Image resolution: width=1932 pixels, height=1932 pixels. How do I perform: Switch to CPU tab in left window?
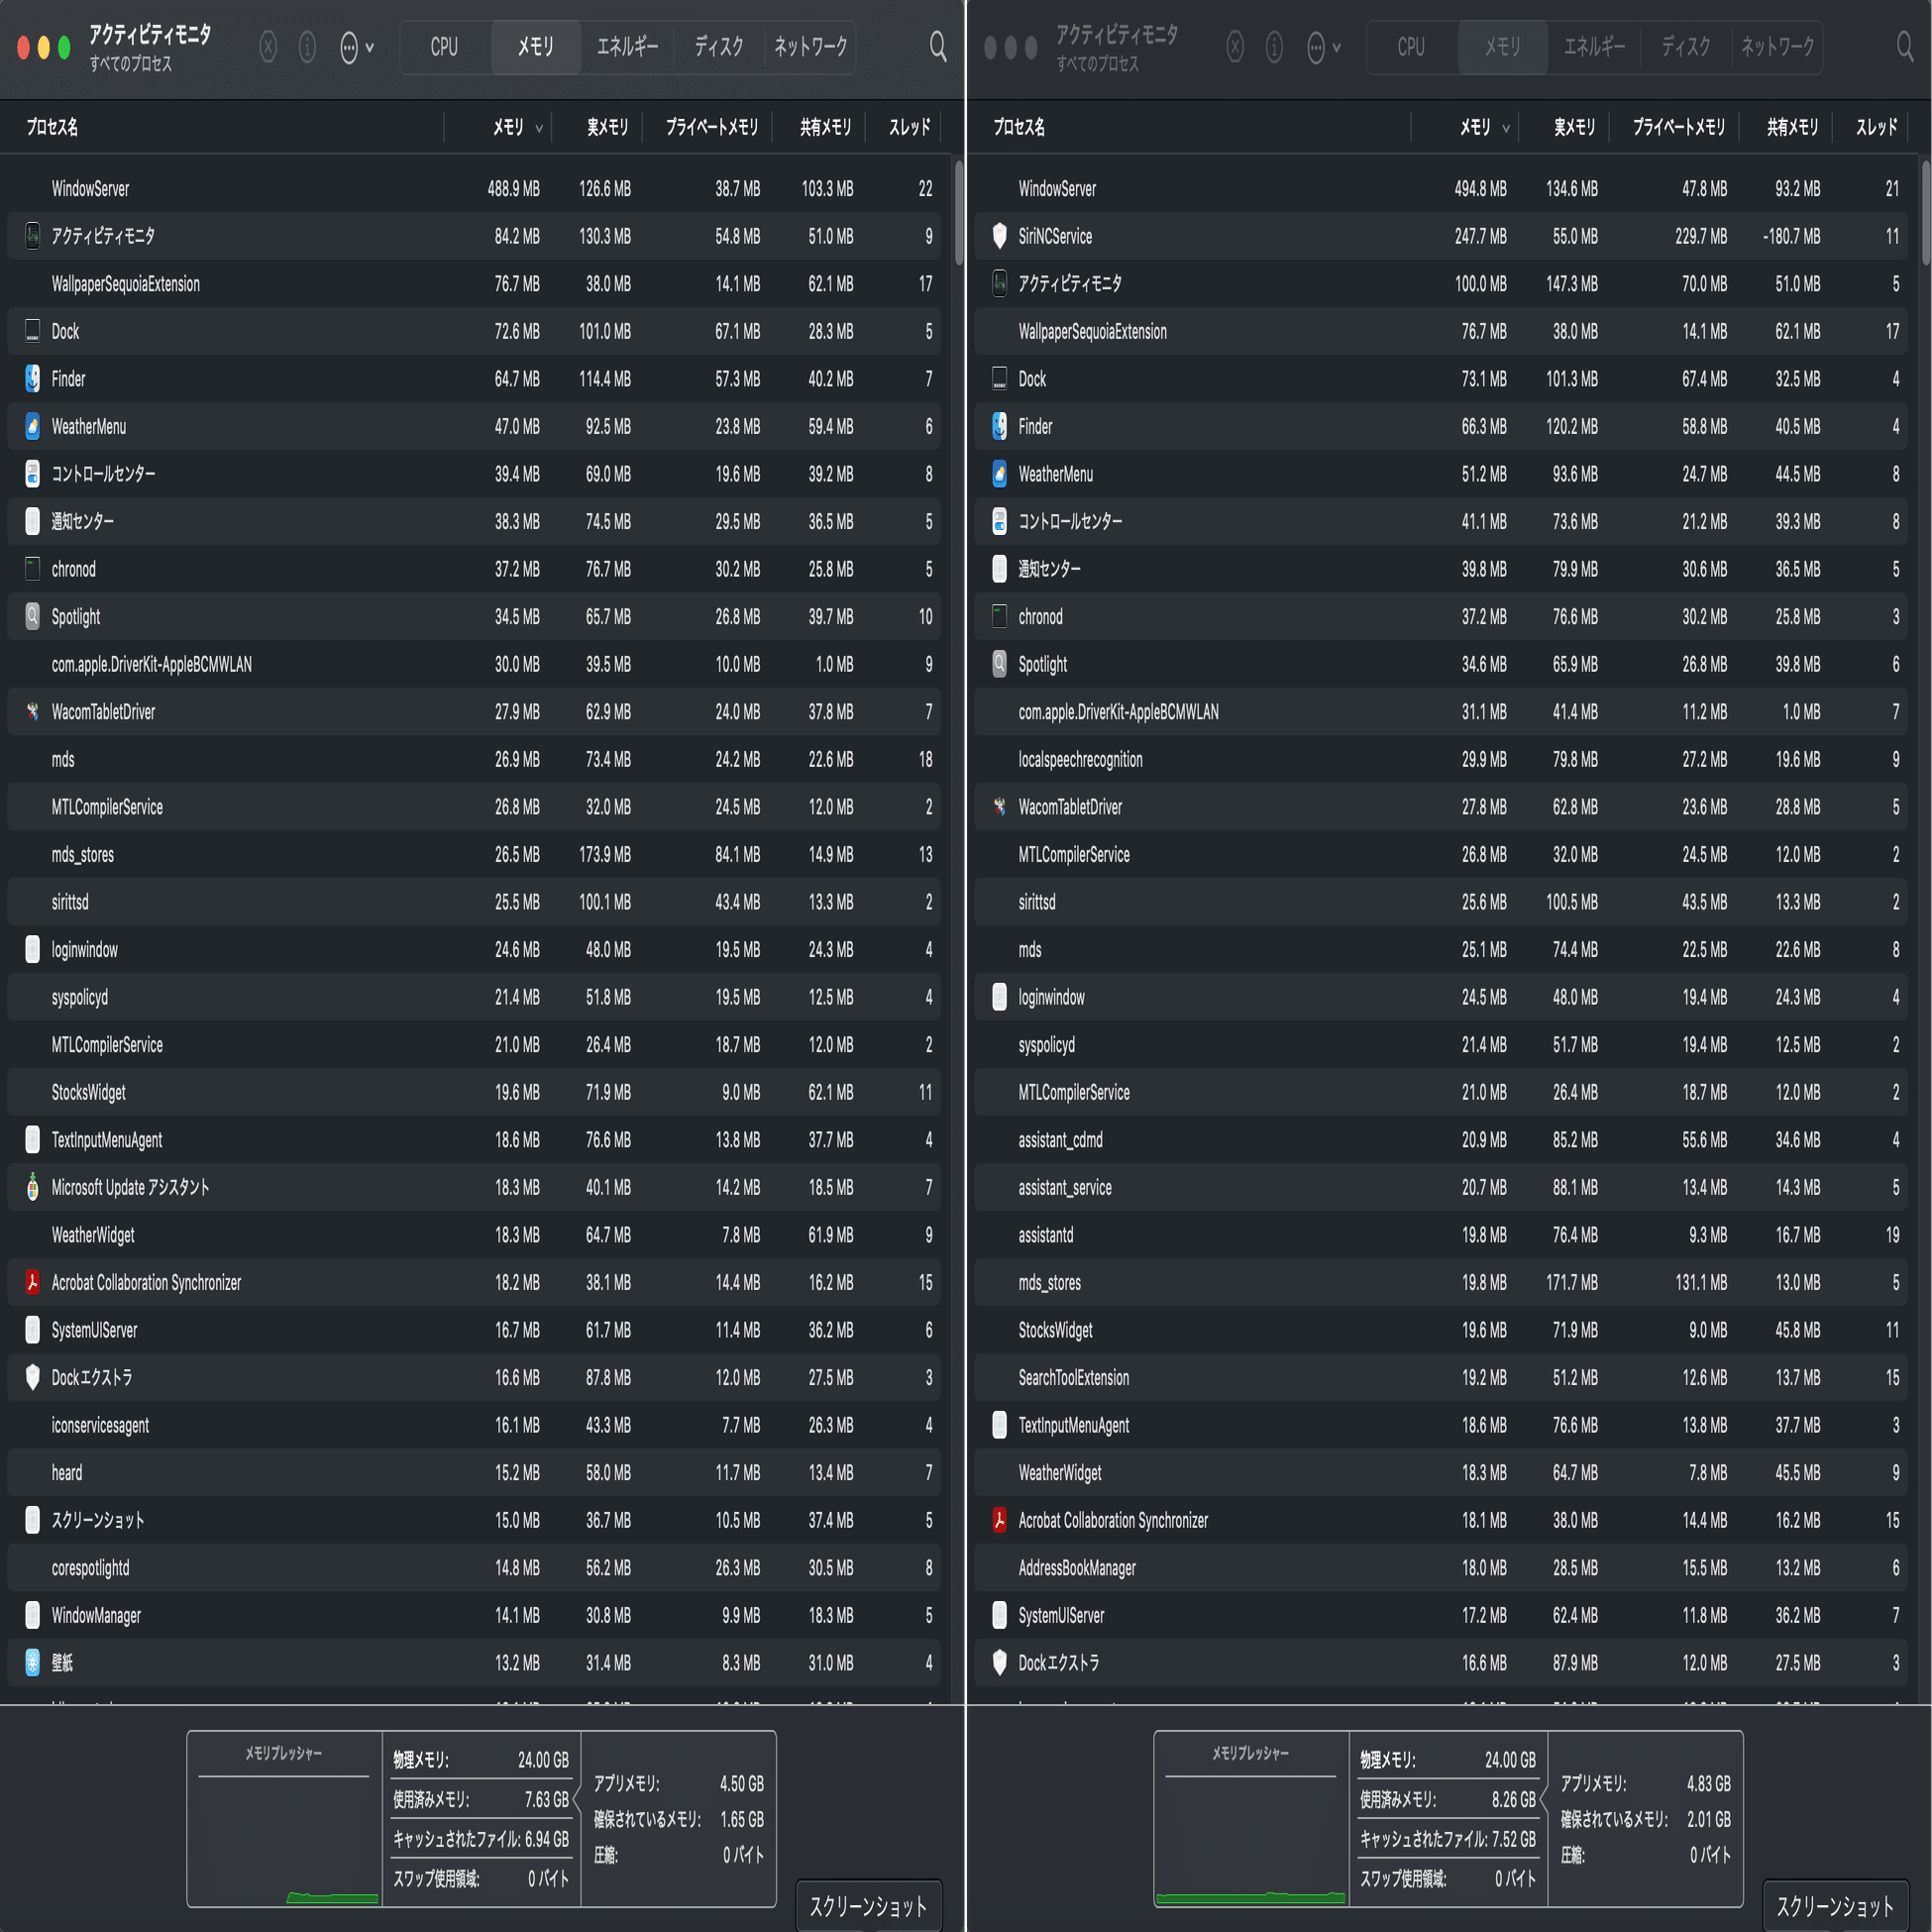click(x=444, y=47)
